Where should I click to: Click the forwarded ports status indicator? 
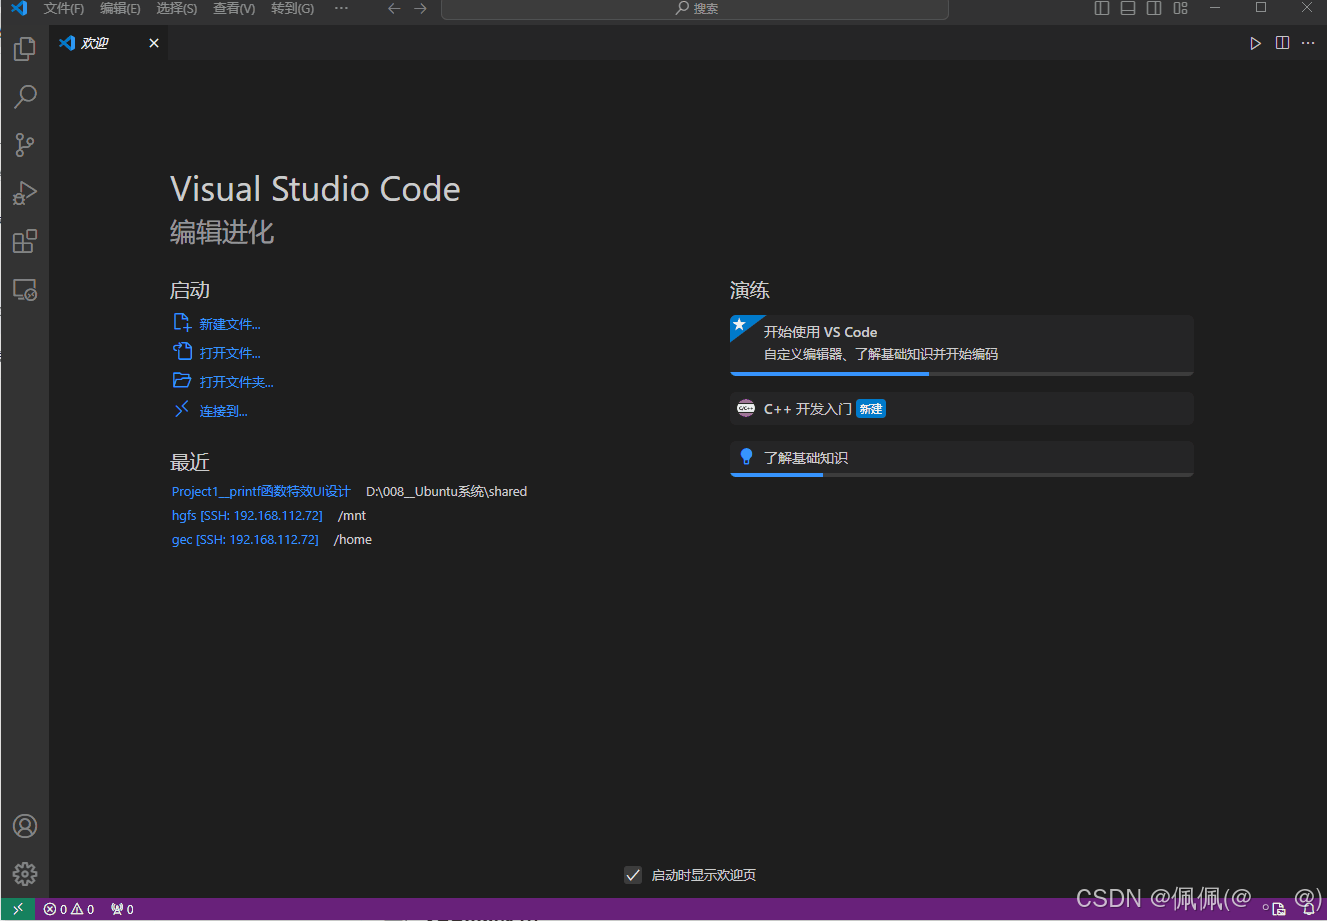122,909
